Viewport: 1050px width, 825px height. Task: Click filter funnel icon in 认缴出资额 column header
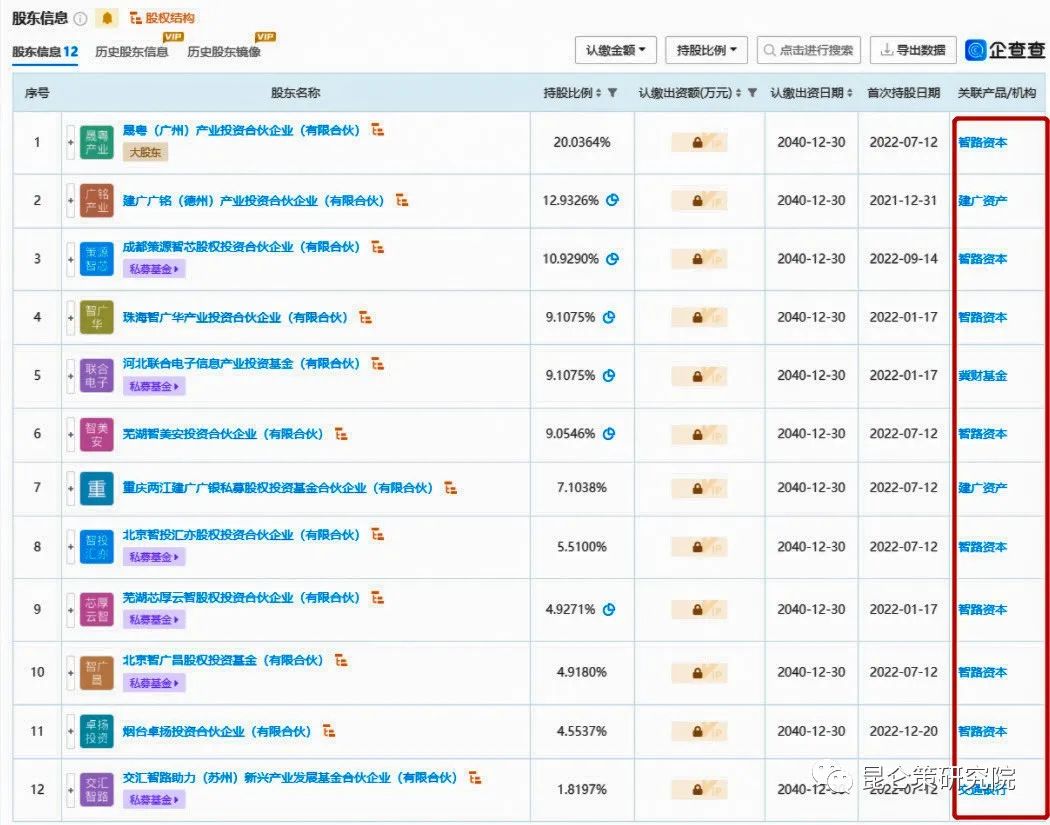click(752, 93)
